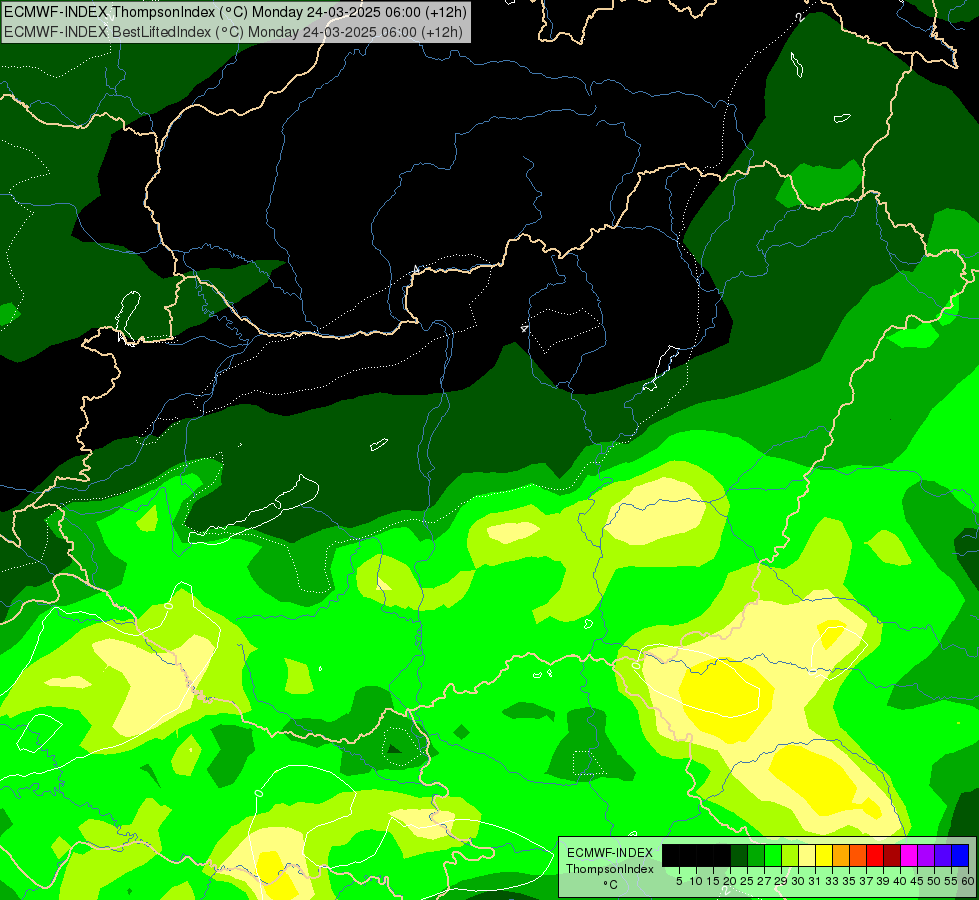This screenshot has width=979, height=900.
Task: Select the purple 45–50 legend swatch
Action: [x=926, y=855]
